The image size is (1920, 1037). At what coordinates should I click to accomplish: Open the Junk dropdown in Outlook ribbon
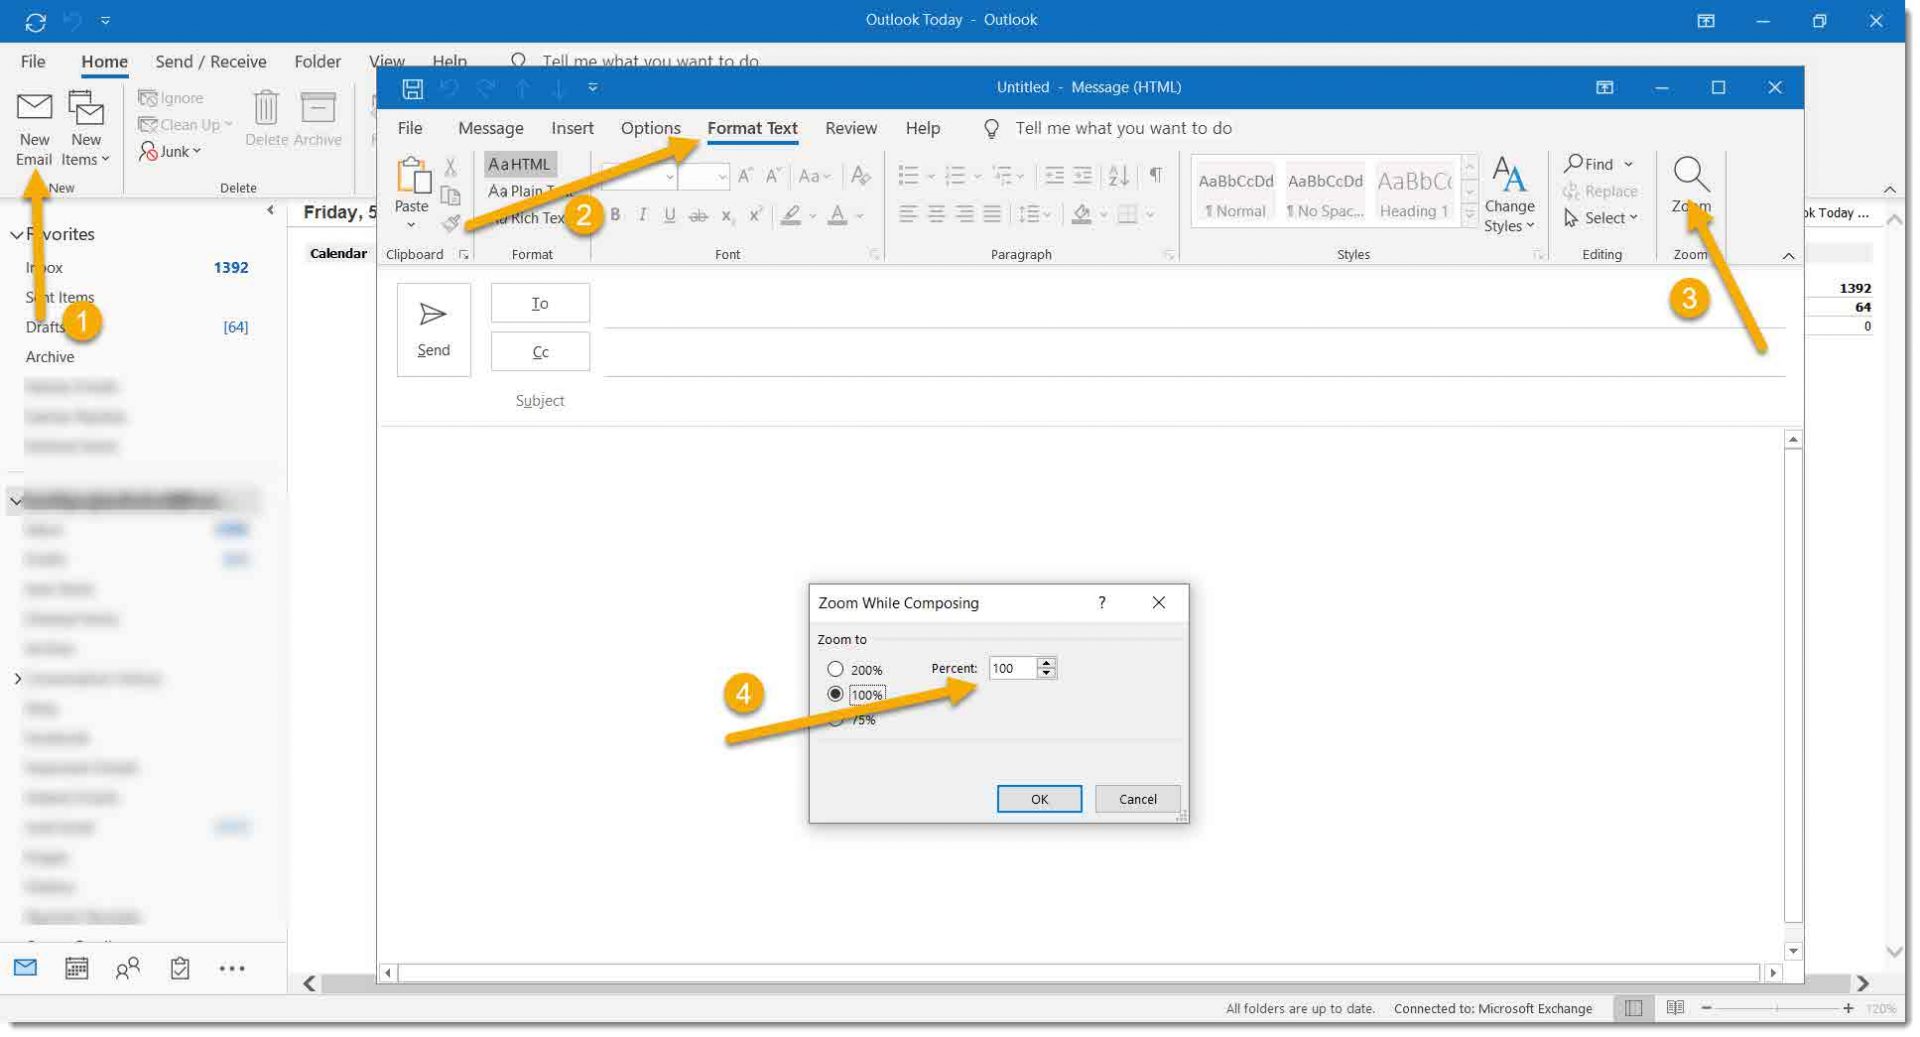tap(171, 151)
